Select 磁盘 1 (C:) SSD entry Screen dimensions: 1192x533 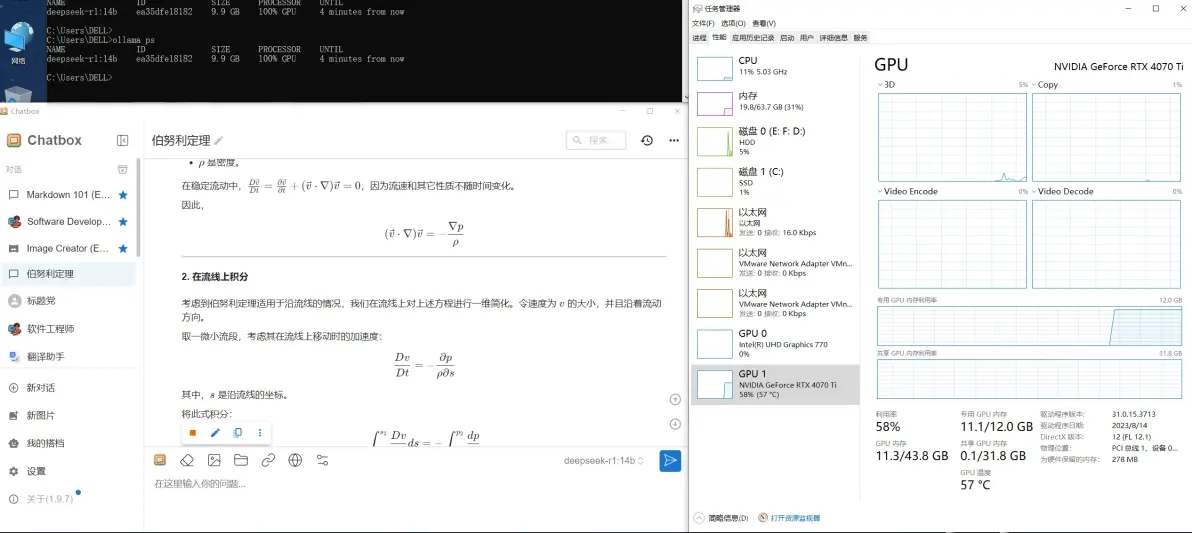(x=775, y=182)
